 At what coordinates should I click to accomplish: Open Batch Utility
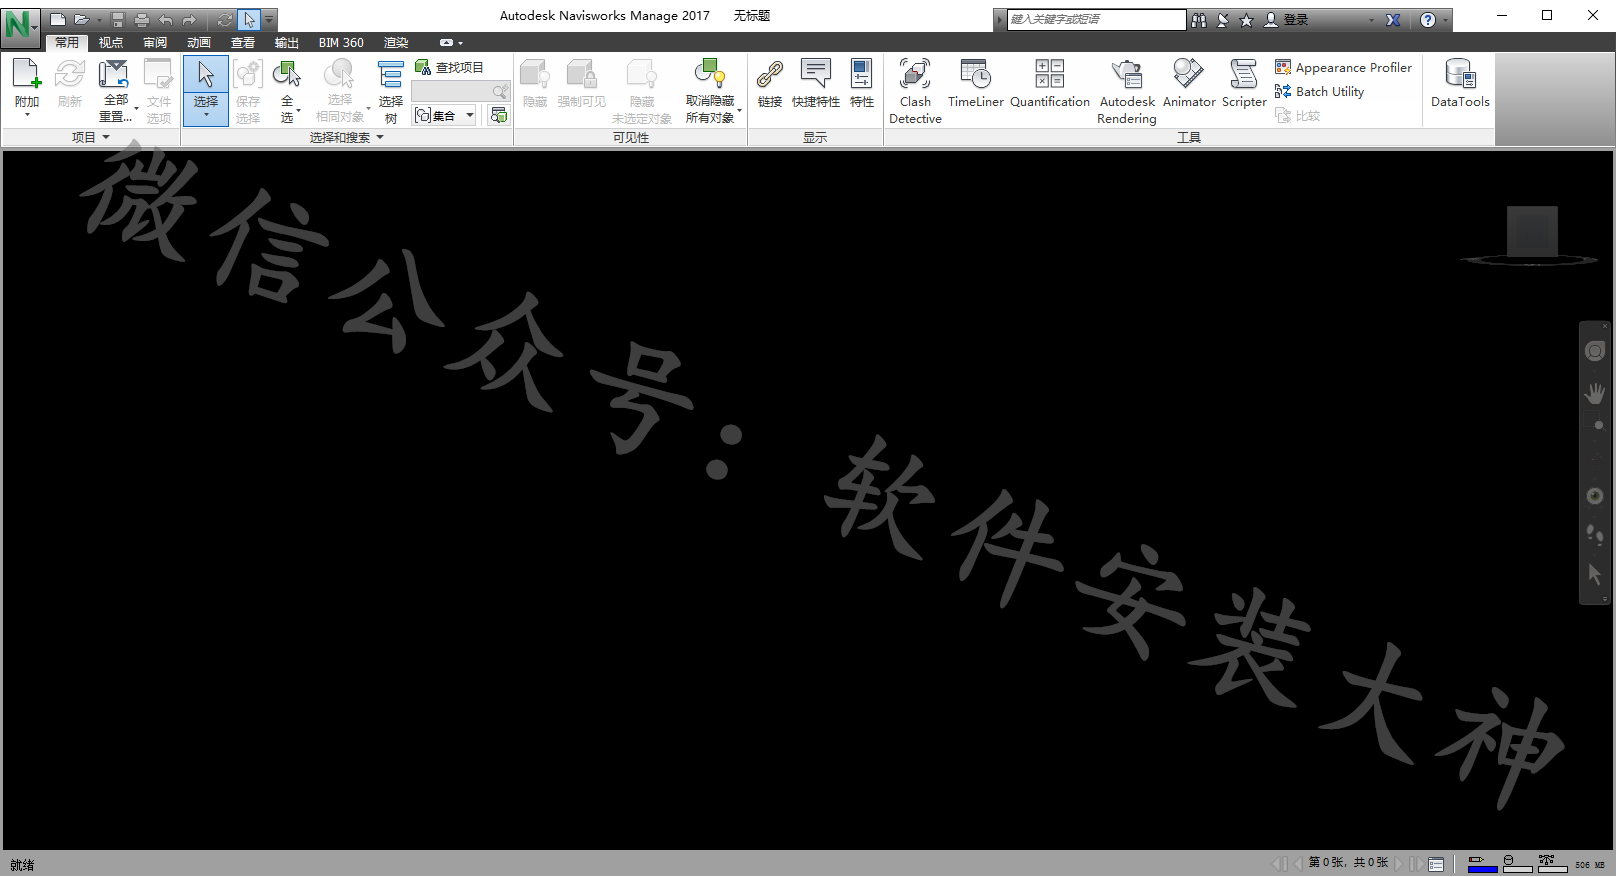coord(1320,91)
